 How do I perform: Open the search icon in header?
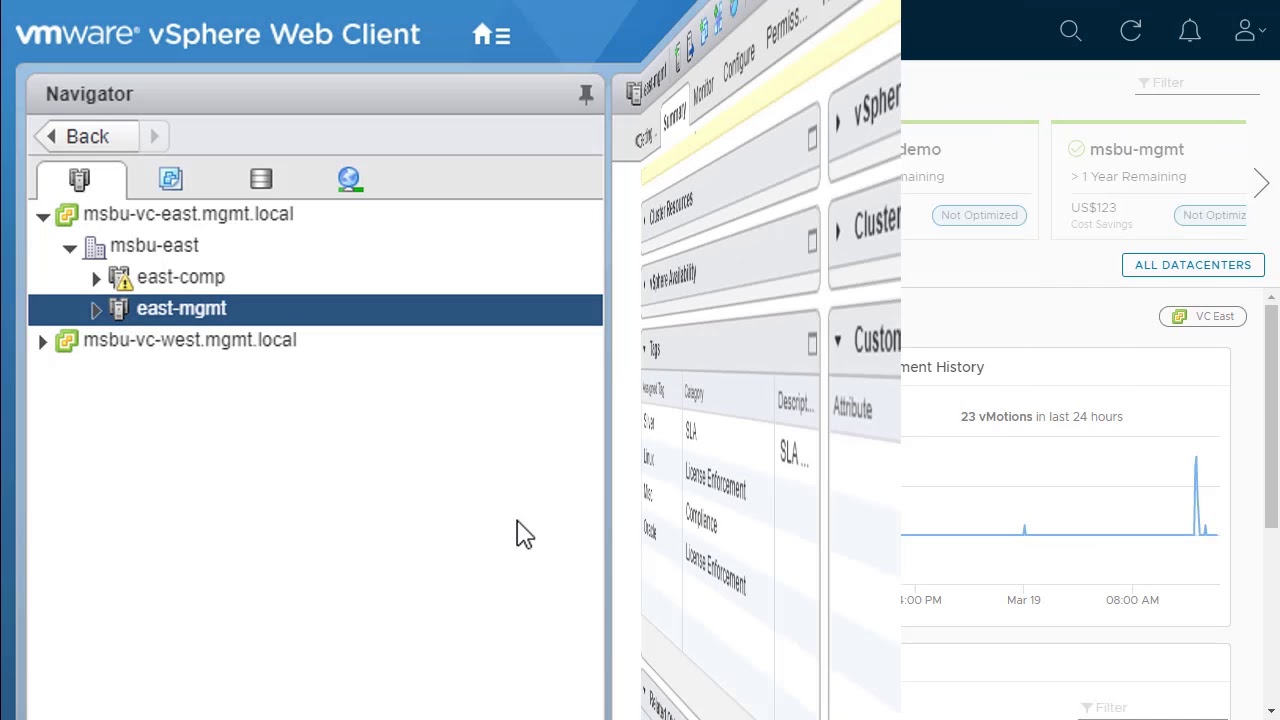tap(1070, 31)
